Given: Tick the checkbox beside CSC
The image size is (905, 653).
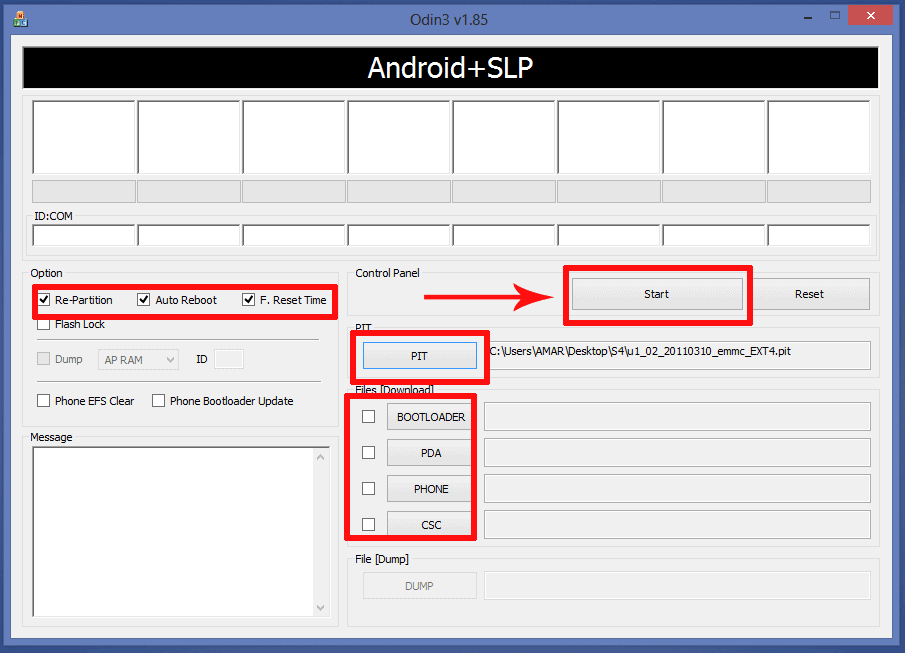Looking at the screenshot, I should [368, 524].
